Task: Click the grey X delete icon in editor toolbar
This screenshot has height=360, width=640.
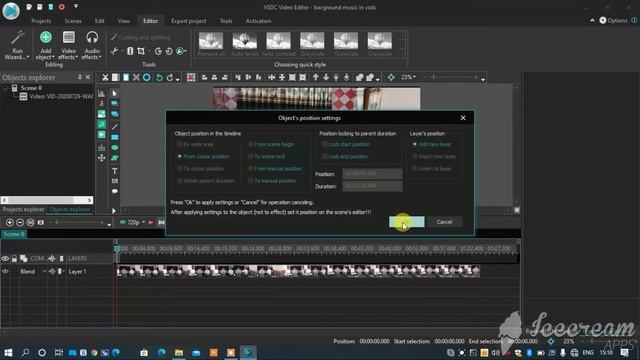Action: click(136, 78)
